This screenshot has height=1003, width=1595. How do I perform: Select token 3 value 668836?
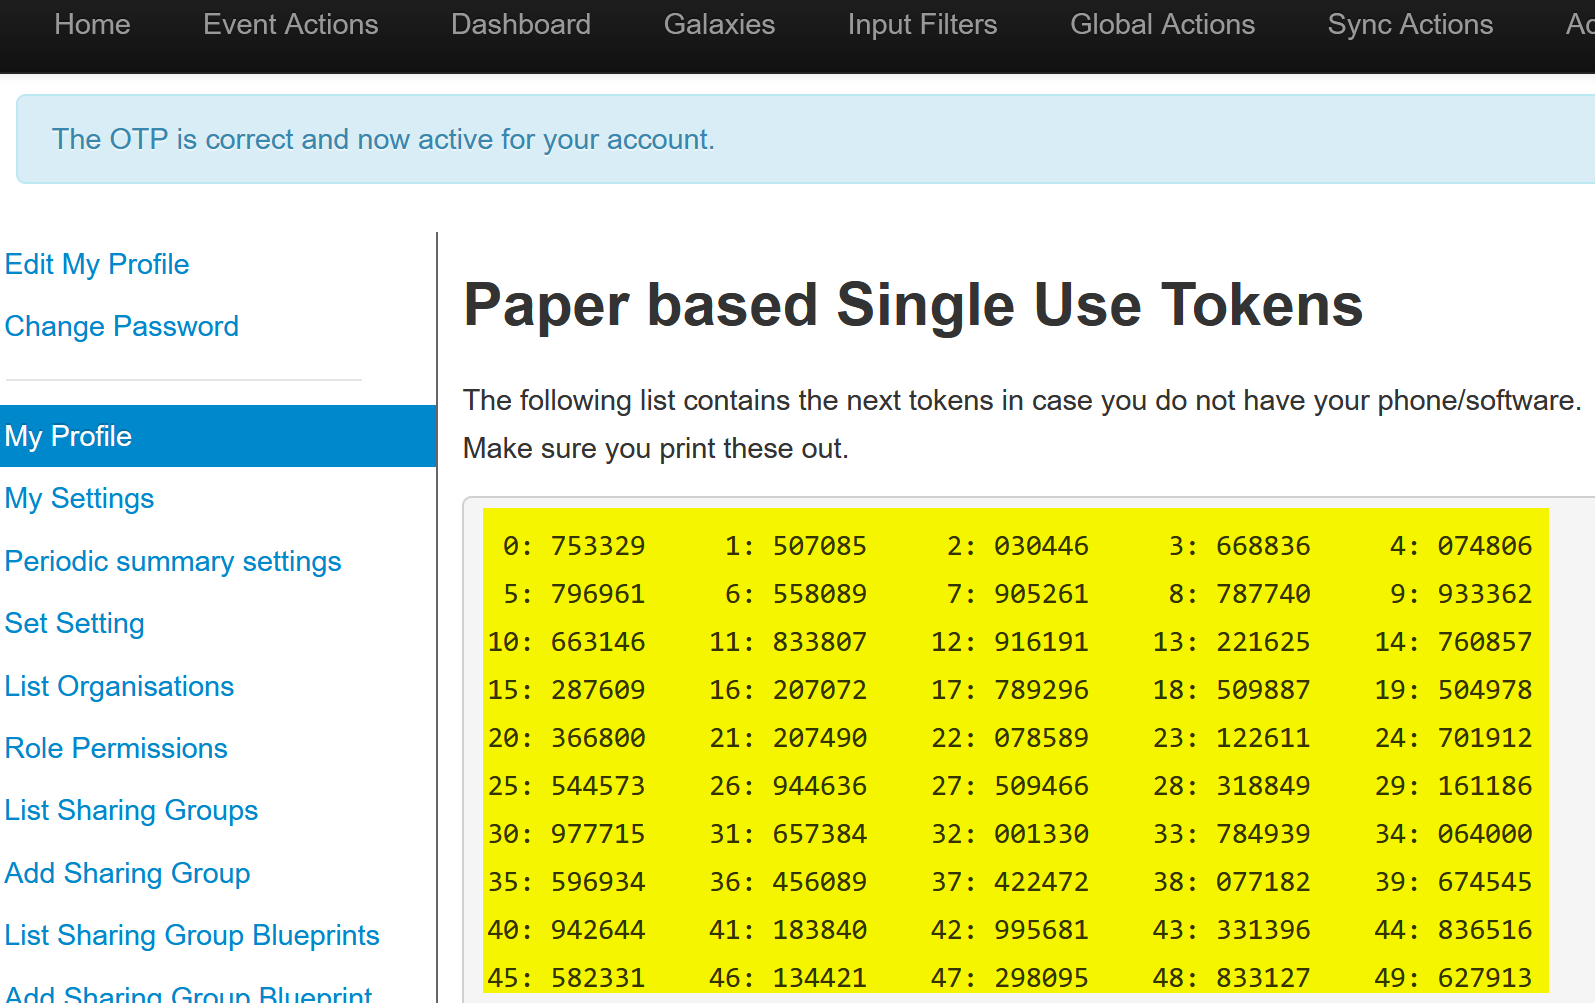pos(1263,546)
